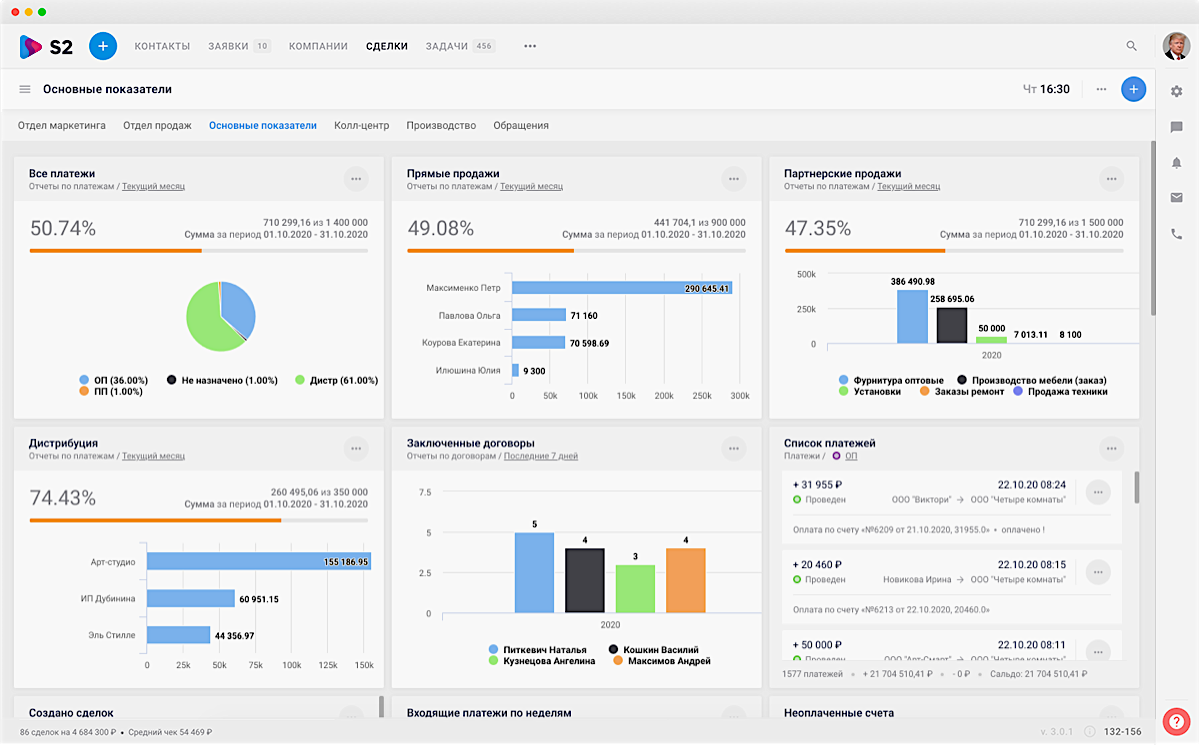The width and height of the screenshot is (1199, 745).
Task: Open options menu for Список платежей widget
Action: click(1111, 448)
